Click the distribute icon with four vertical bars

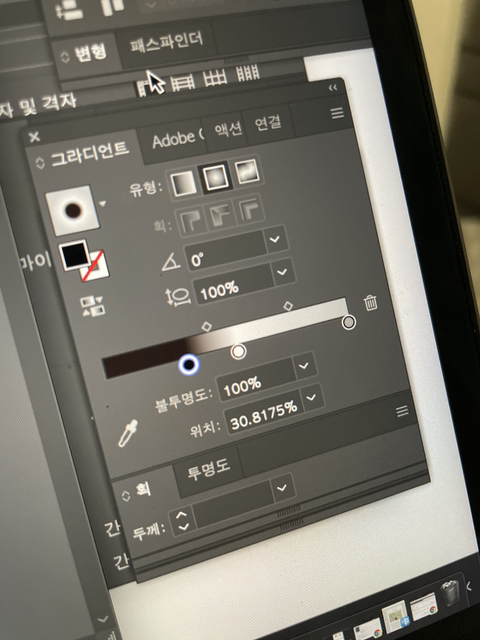(247, 72)
